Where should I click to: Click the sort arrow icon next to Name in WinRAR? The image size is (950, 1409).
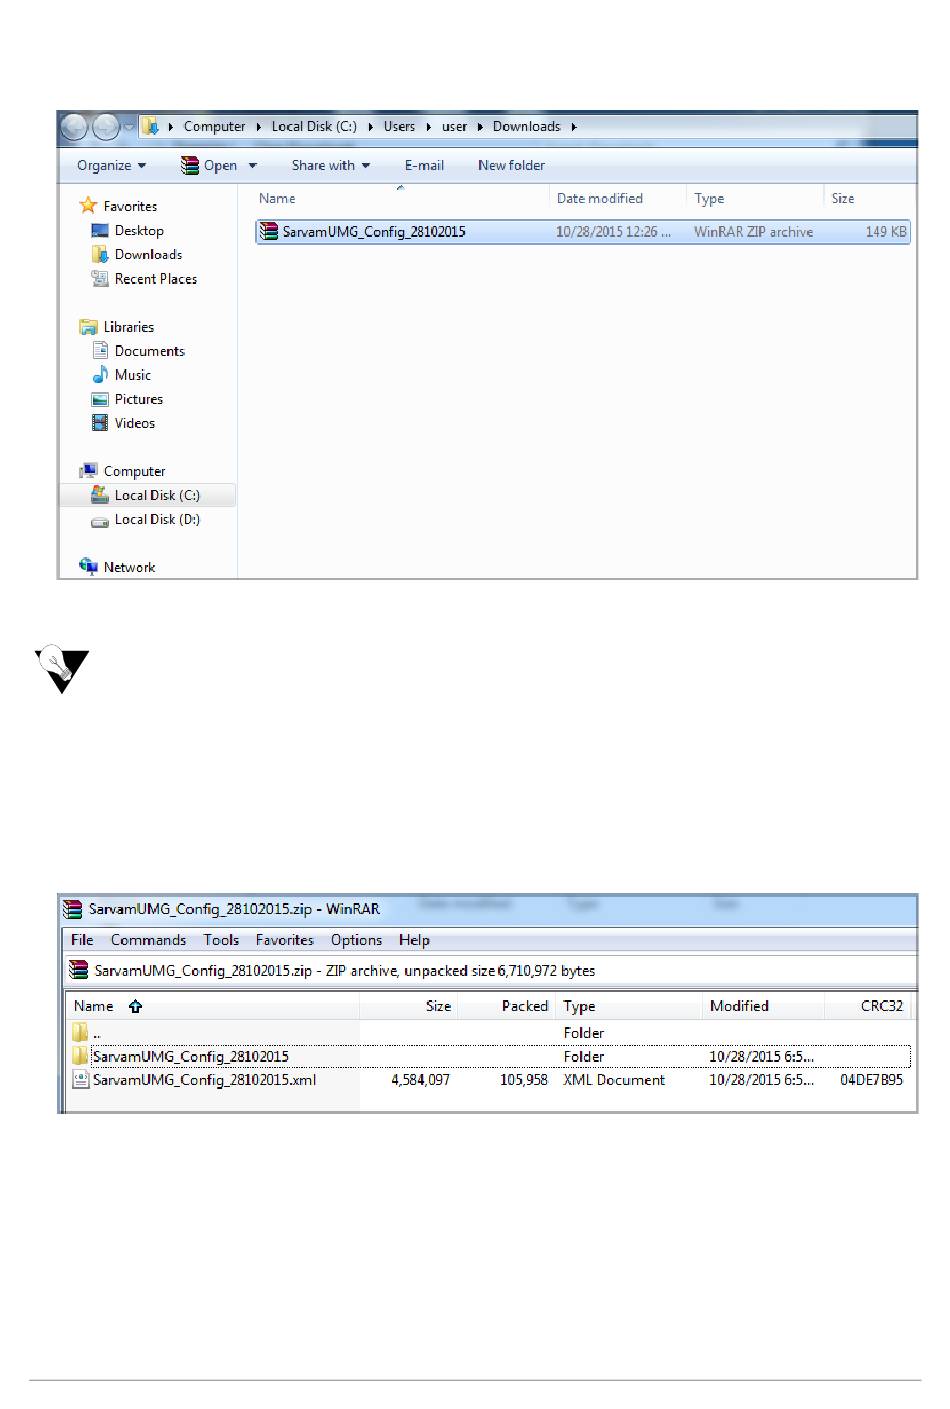135,1006
